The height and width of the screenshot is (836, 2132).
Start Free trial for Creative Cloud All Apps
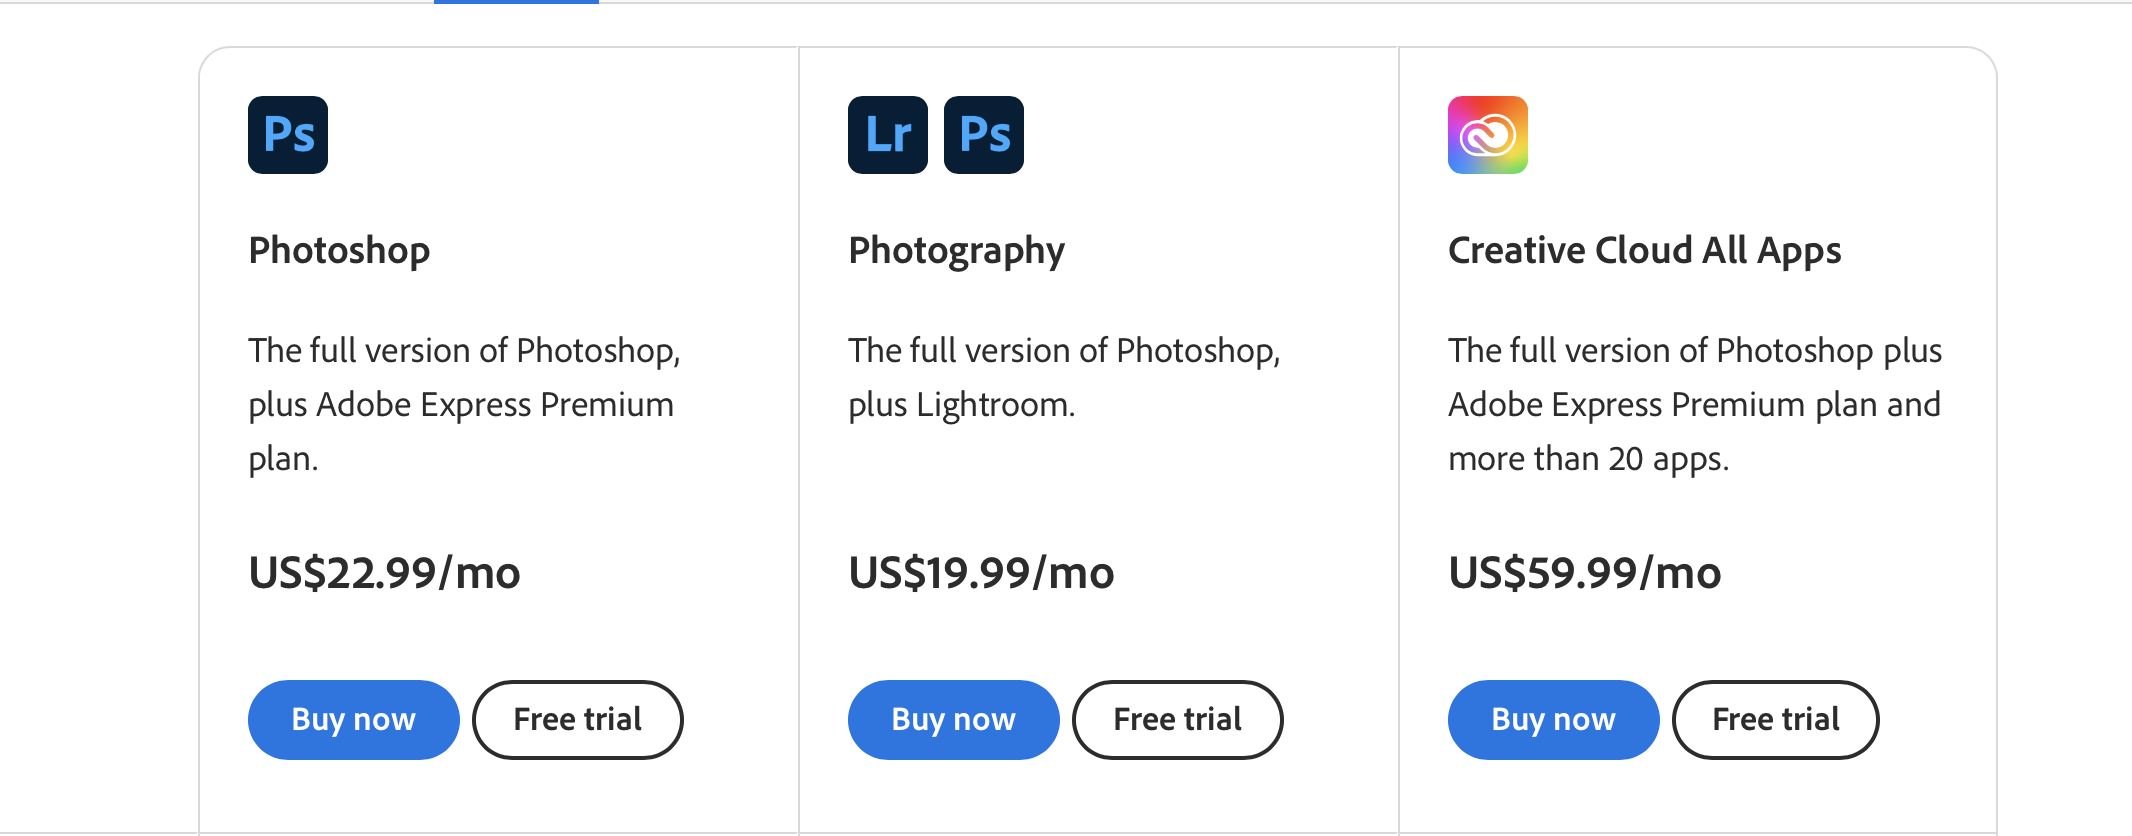coord(1775,720)
